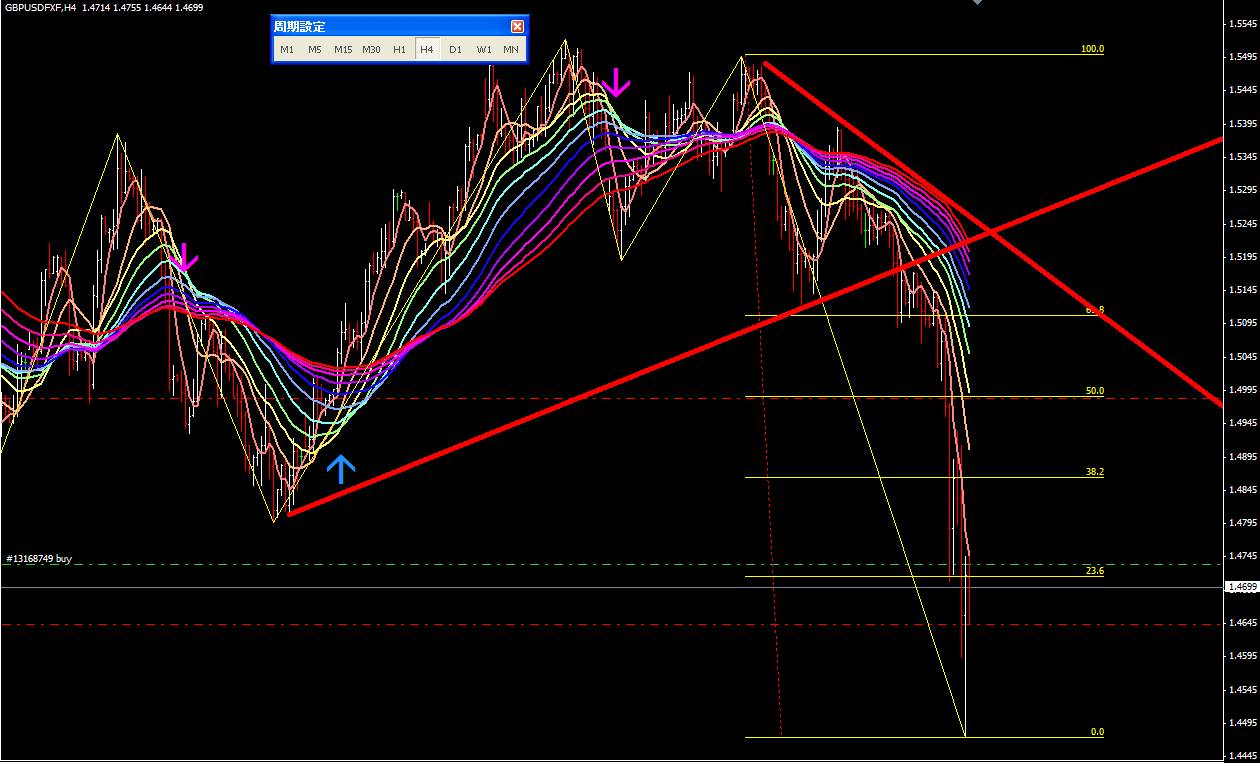Click the current price tag 1.4699
The image size is (1260, 763).
(1241, 587)
